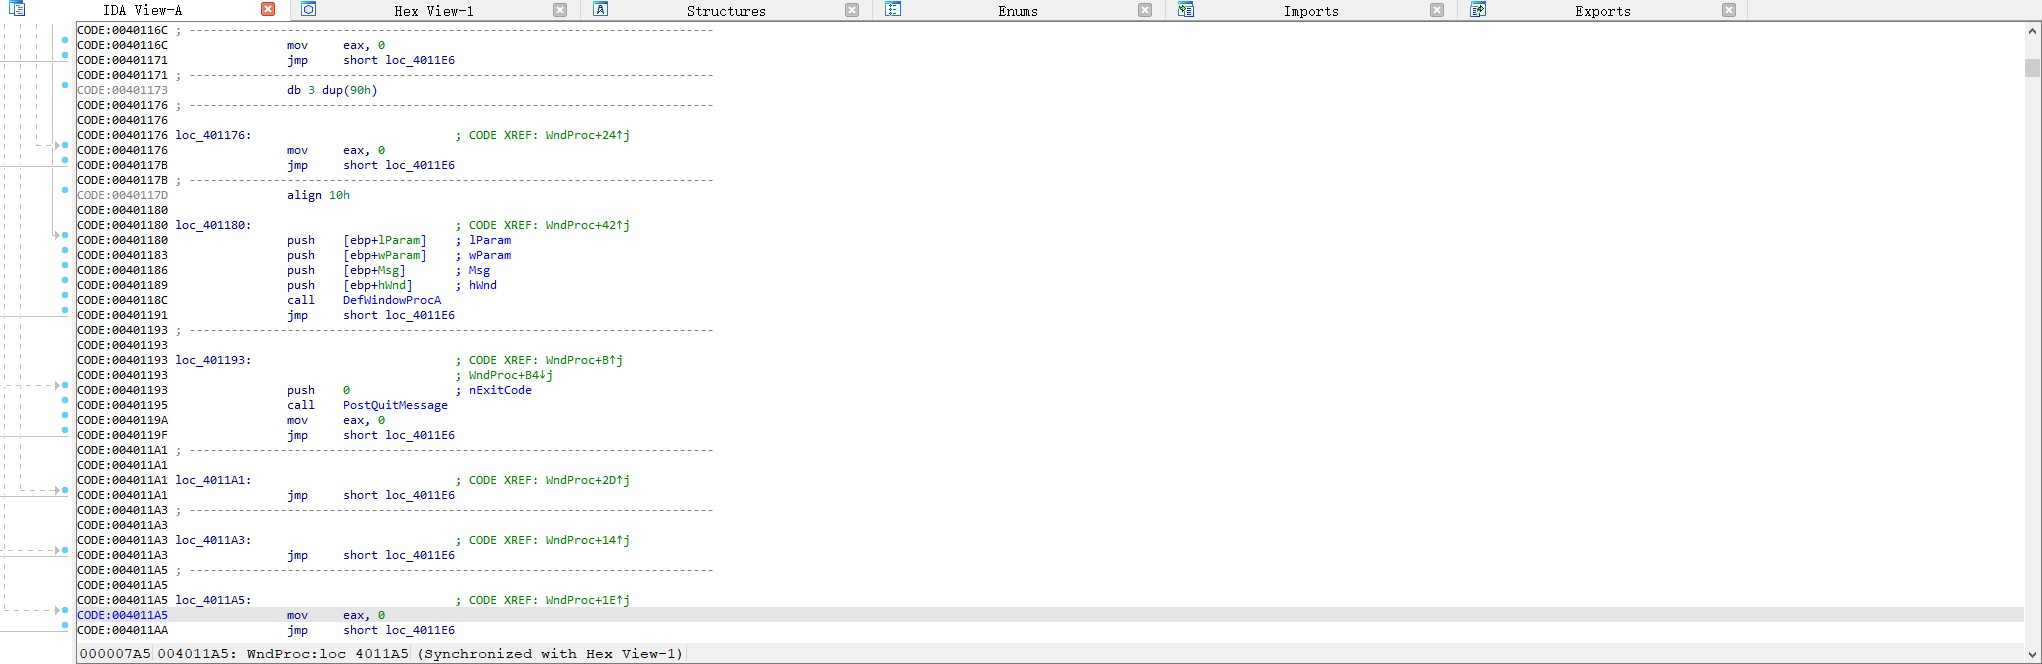Screen dimensions: 2042x664
Task: Click label loc_4011A3:
Action: click(213, 540)
